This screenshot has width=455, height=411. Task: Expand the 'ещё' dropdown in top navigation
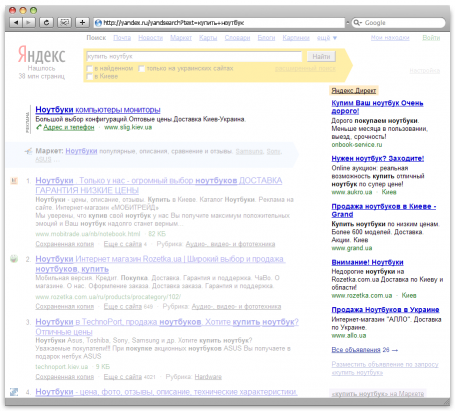click(327, 38)
